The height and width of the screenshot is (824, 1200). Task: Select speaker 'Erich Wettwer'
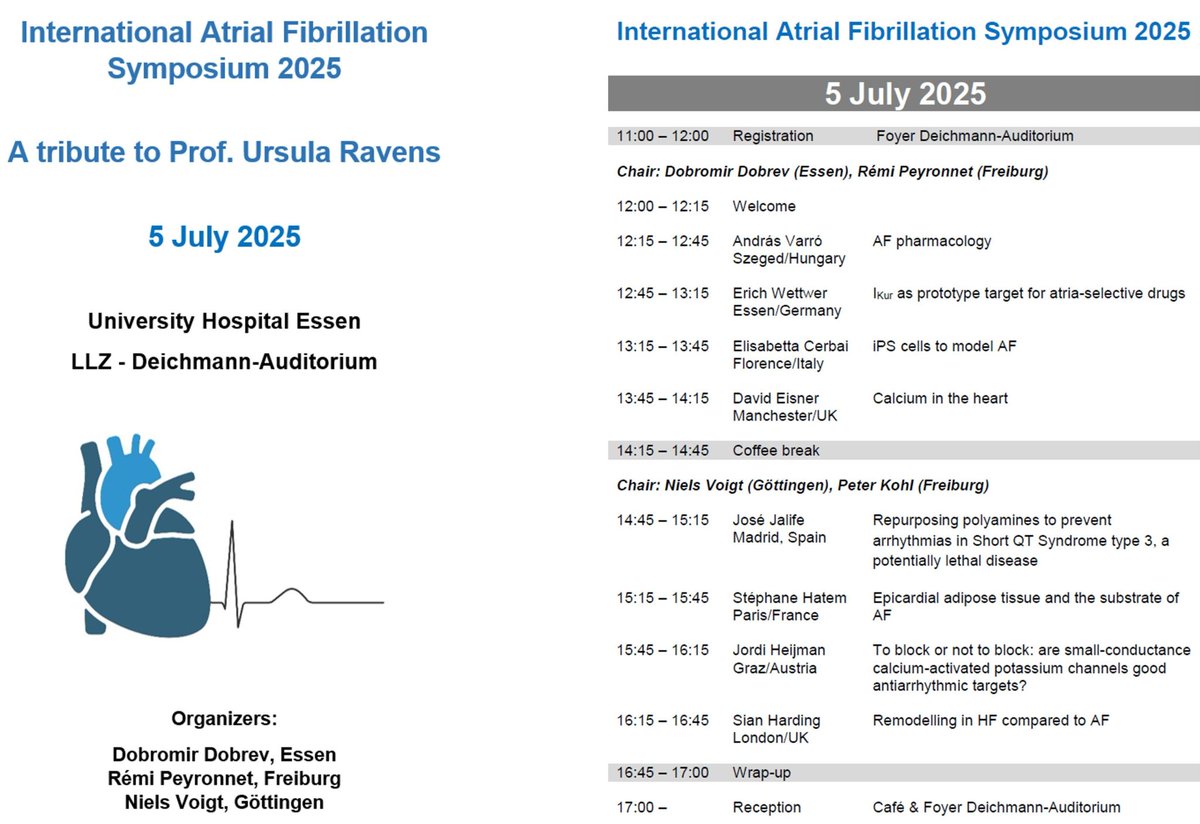[x=780, y=293]
